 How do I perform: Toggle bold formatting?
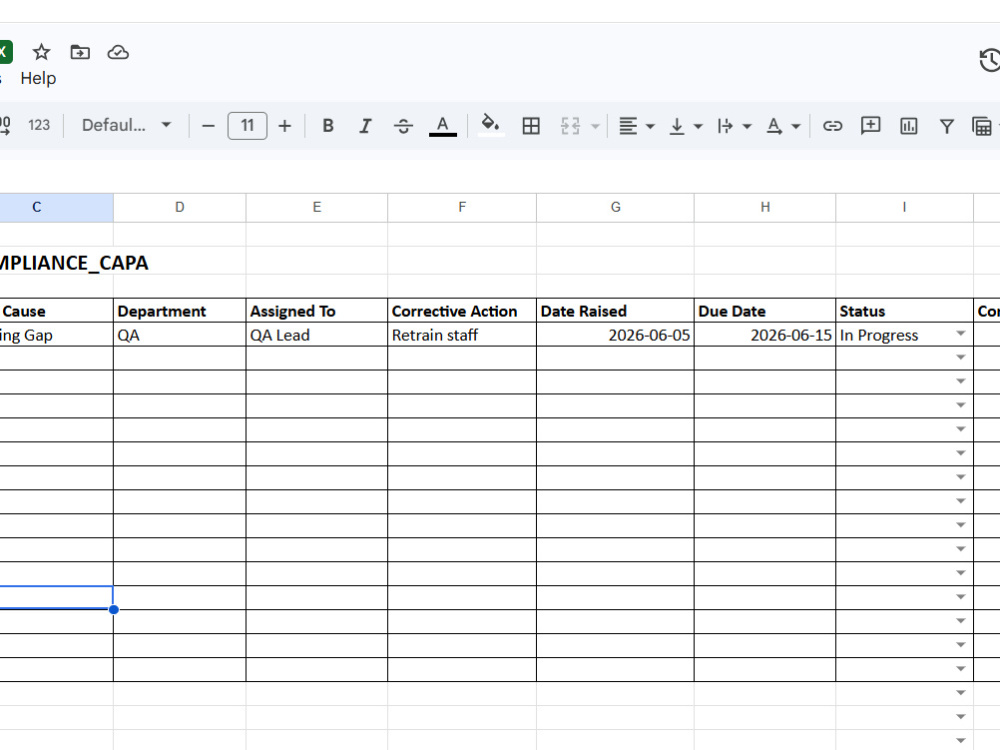[328, 126]
